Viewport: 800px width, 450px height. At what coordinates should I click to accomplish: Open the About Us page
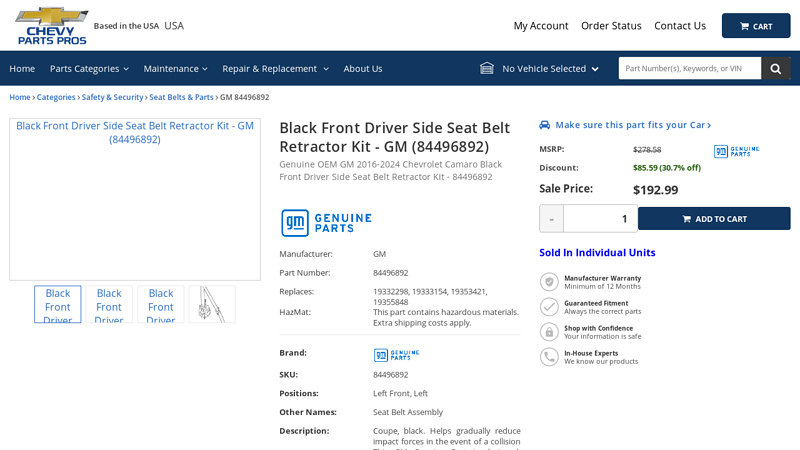[363, 68]
